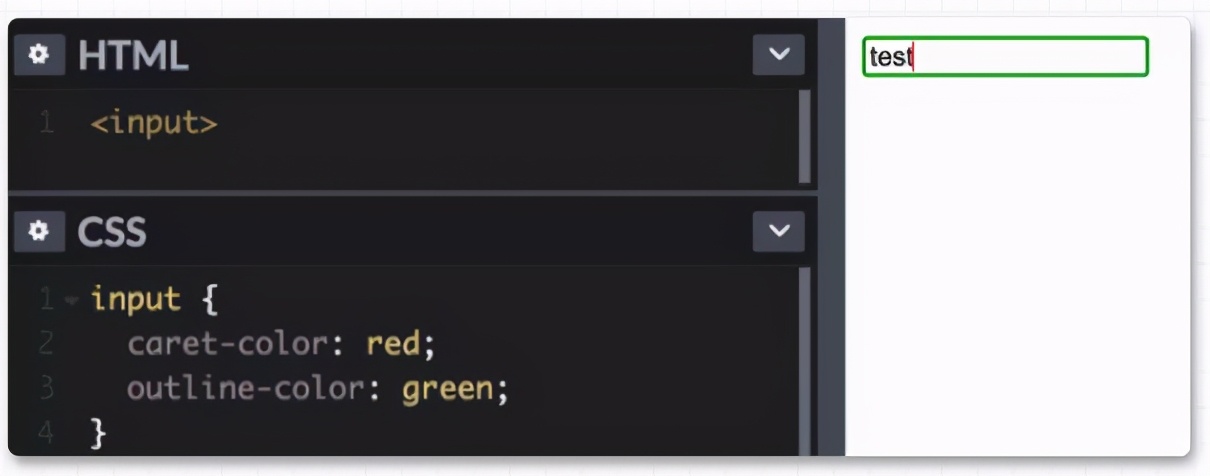The height and width of the screenshot is (476, 1210).
Task: Click line number 4 in CSS editor
Action: tap(47, 433)
